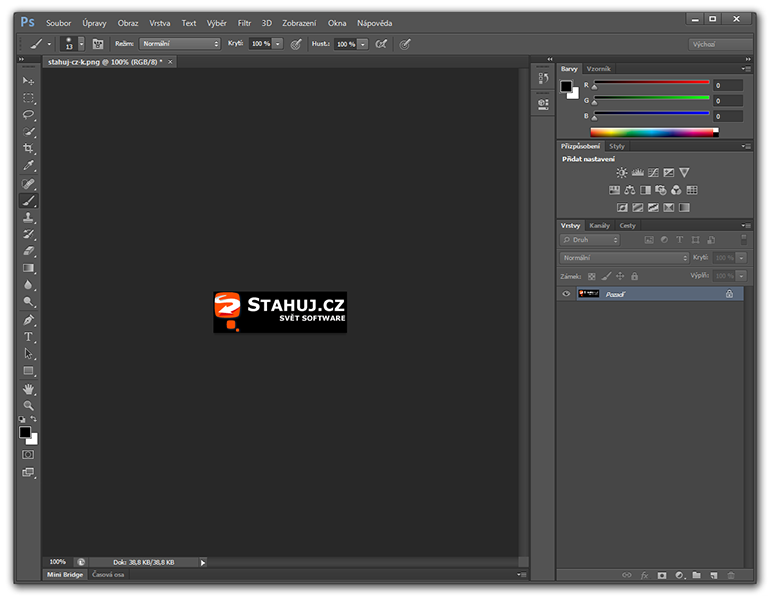
Task: Select the Pen tool
Action: [29, 320]
